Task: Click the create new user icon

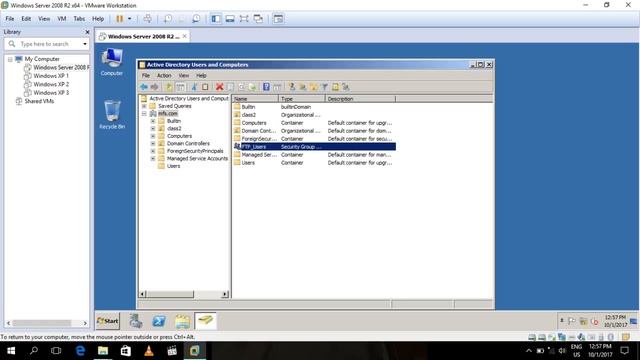Action: coord(292,87)
